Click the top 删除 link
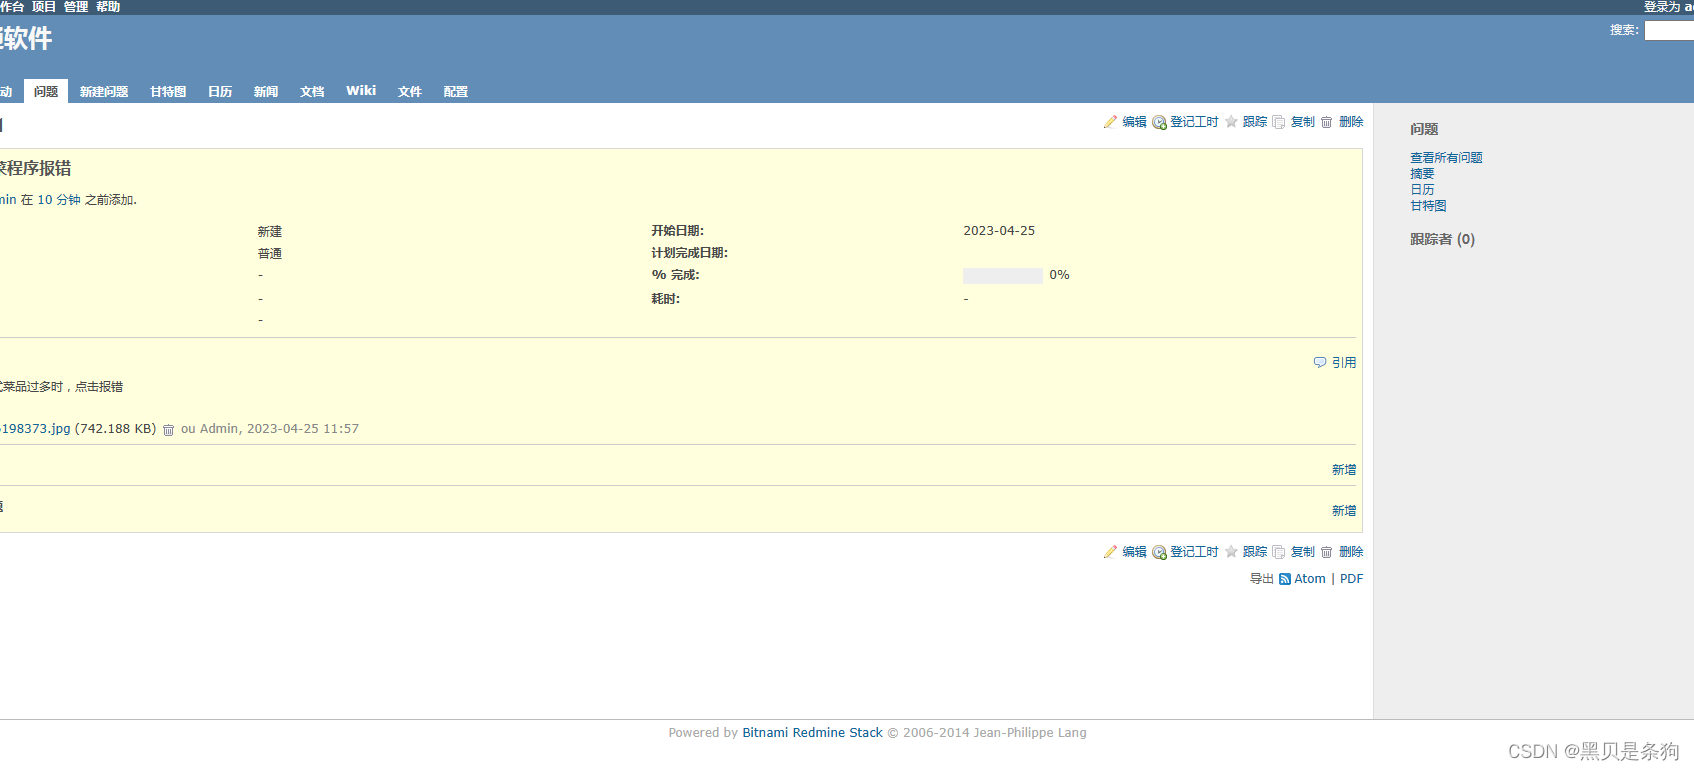This screenshot has width=1694, height=771. (1351, 122)
